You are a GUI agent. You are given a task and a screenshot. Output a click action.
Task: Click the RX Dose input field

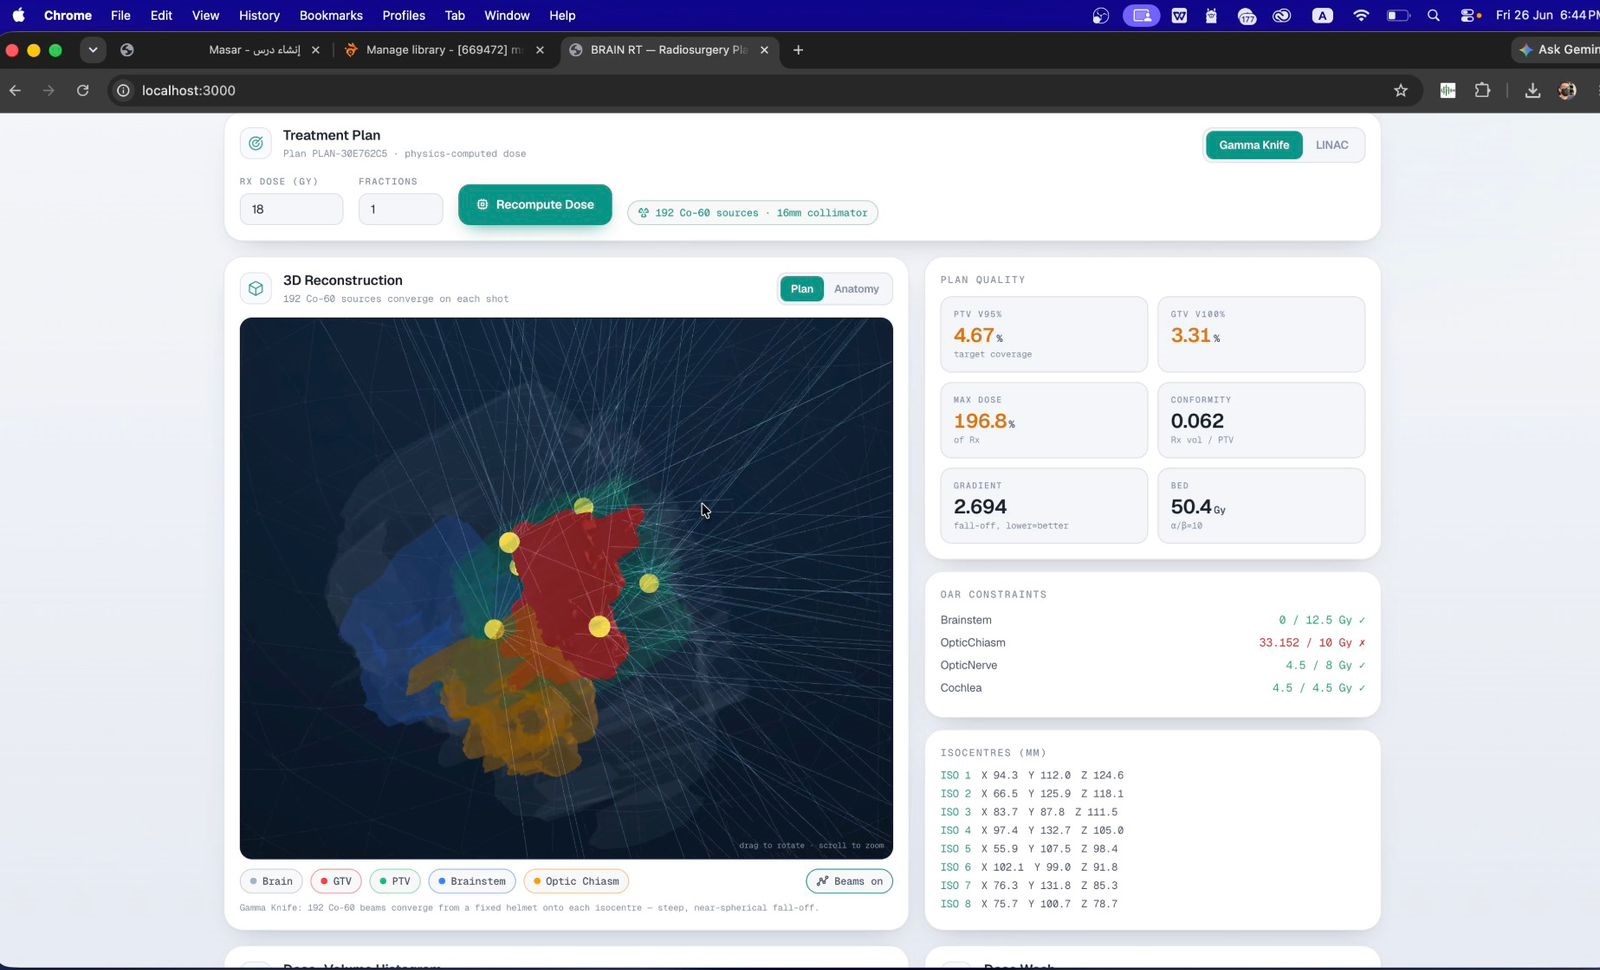[x=291, y=209]
